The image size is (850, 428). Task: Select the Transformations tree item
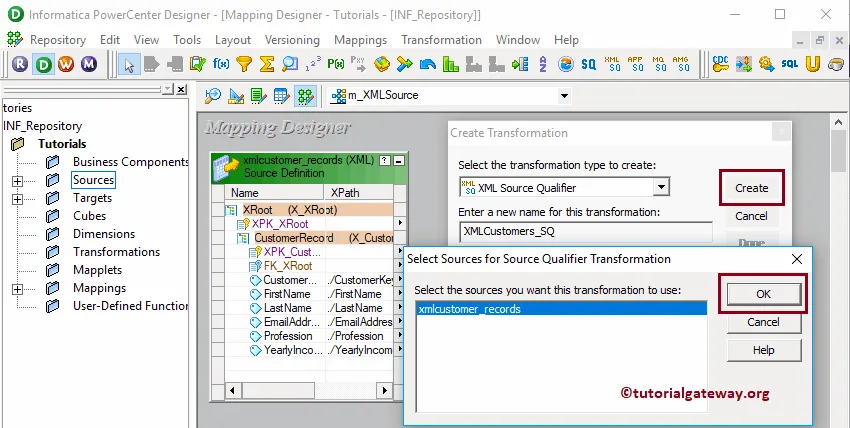(117, 252)
